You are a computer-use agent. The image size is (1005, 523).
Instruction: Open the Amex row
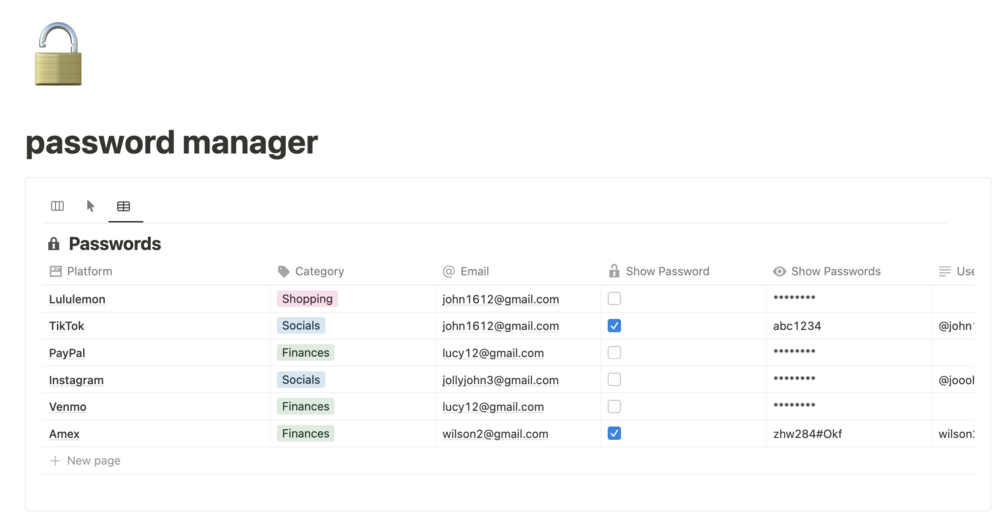tap(64, 434)
